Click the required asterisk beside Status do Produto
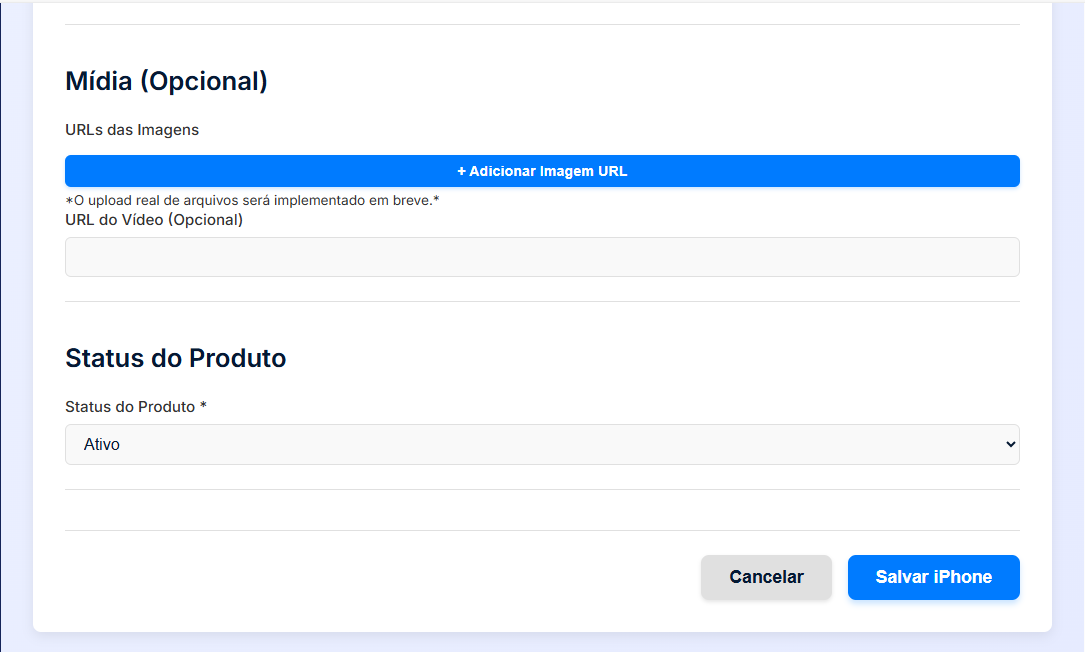The height and width of the screenshot is (652, 1085). [x=203, y=407]
